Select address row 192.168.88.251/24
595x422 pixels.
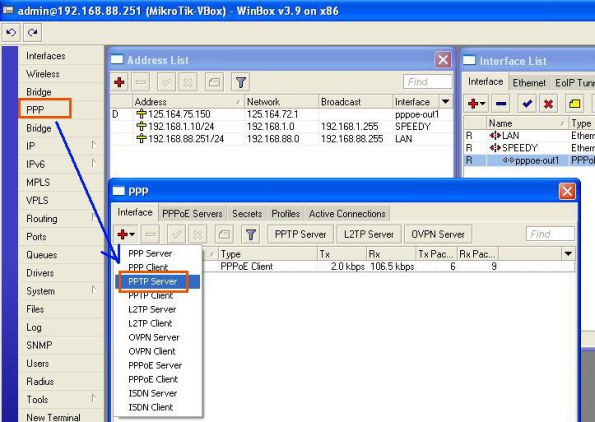pos(281,139)
